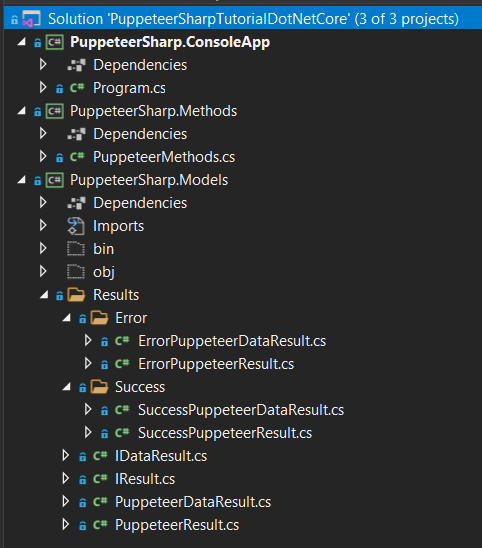Click the C# icon of PuppeteerDataResult.cs
Viewport: 482px width, 548px height.
(x=100, y=502)
